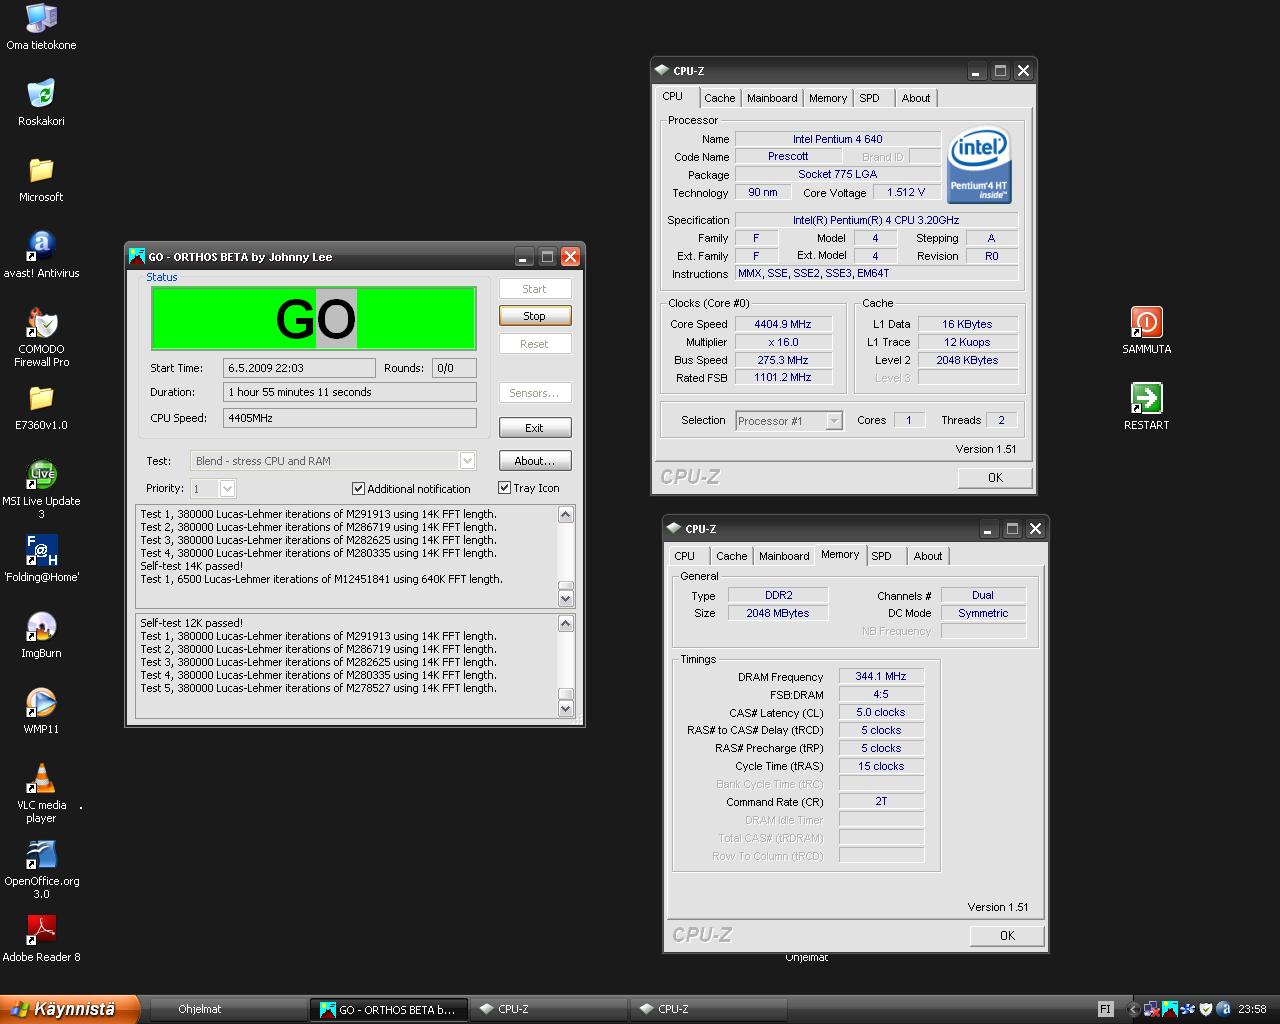Click the CPU Speed field showing 4405MHz
The height and width of the screenshot is (1024, 1280).
pyautogui.click(x=350, y=418)
